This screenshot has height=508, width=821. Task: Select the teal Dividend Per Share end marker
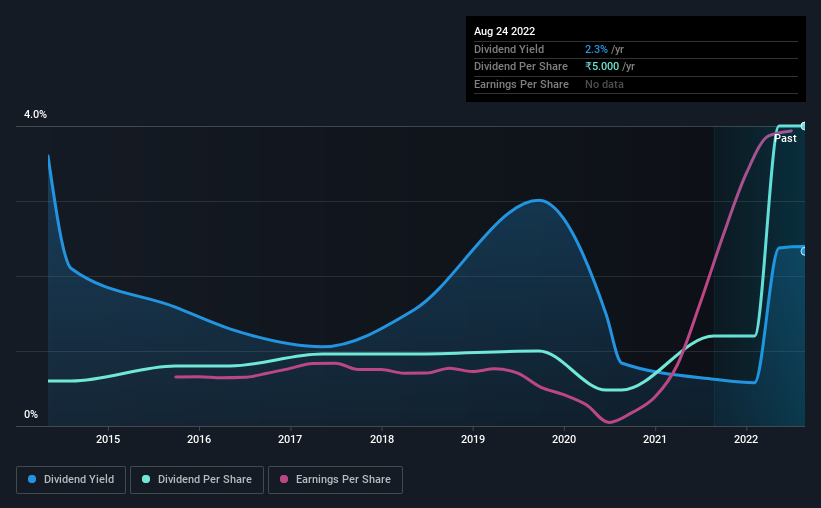pyautogui.click(x=804, y=126)
